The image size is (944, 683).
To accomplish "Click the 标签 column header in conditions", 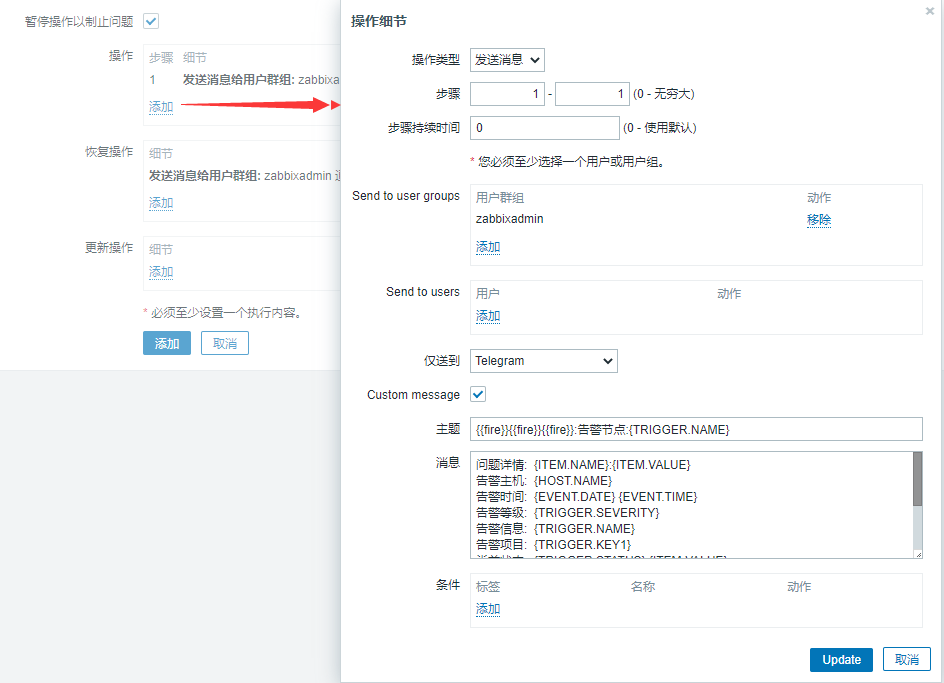I will [488, 587].
